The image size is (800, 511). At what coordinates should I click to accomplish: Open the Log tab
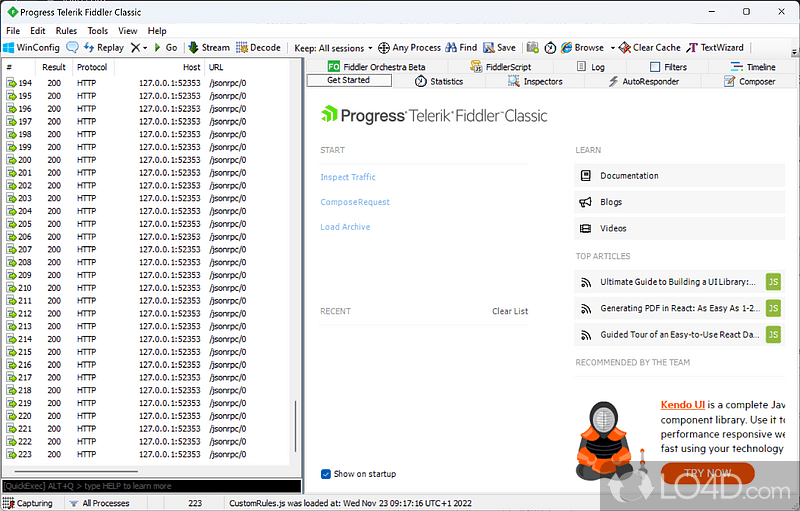590,67
